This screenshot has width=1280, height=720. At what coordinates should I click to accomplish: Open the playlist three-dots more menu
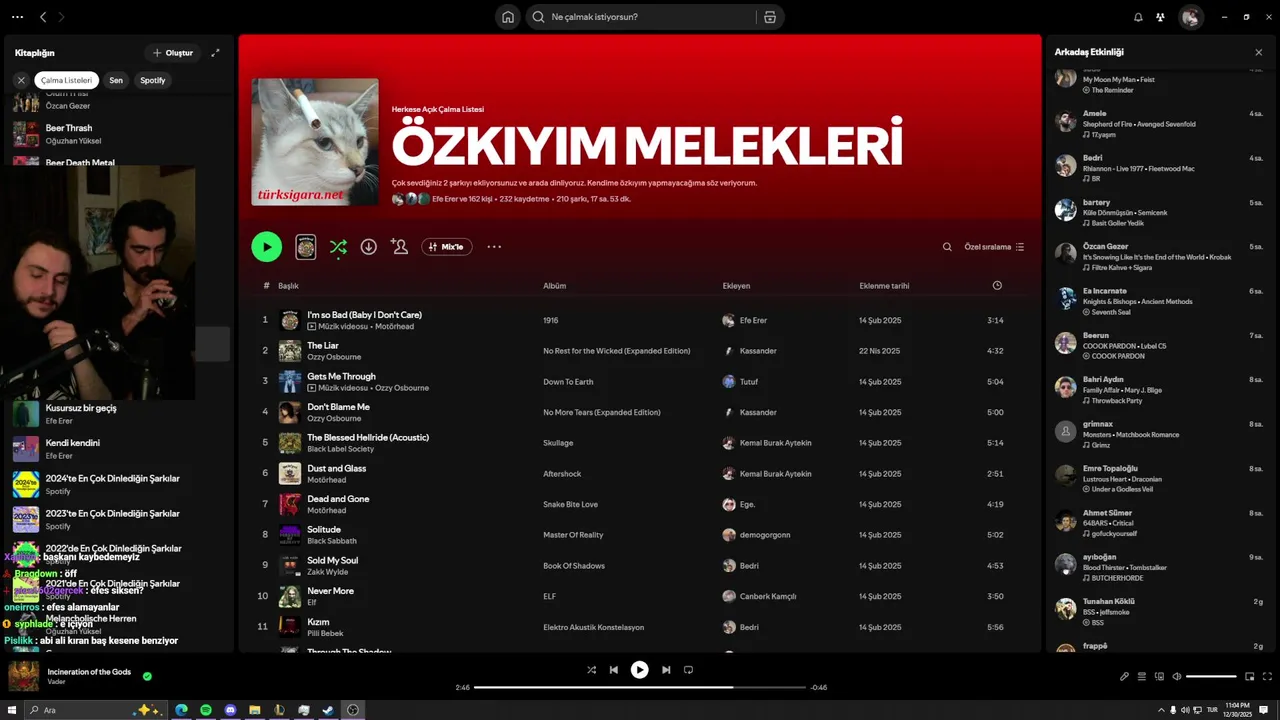point(494,247)
